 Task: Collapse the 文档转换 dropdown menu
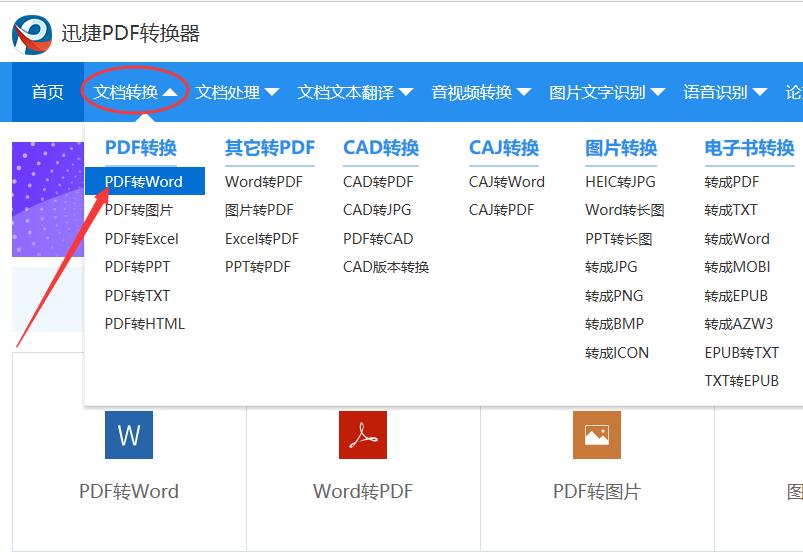(x=135, y=92)
